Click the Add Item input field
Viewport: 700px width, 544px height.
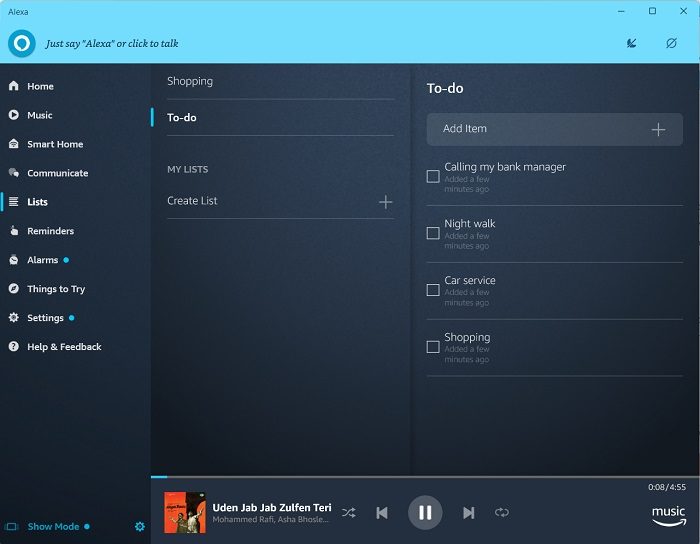pyautogui.click(x=554, y=129)
